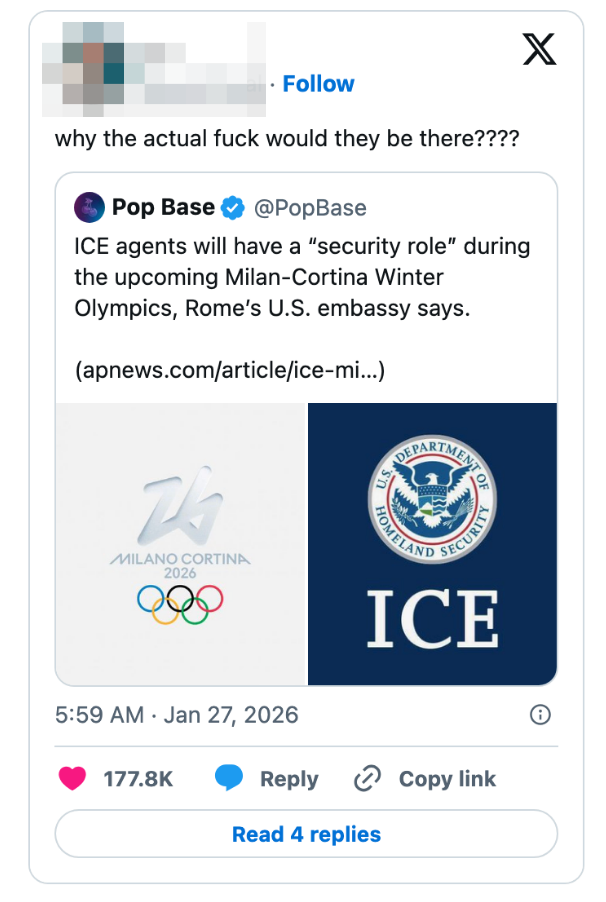This screenshot has width=606, height=902.
Task: Open the info icon next to the timestamp
Action: 539,715
